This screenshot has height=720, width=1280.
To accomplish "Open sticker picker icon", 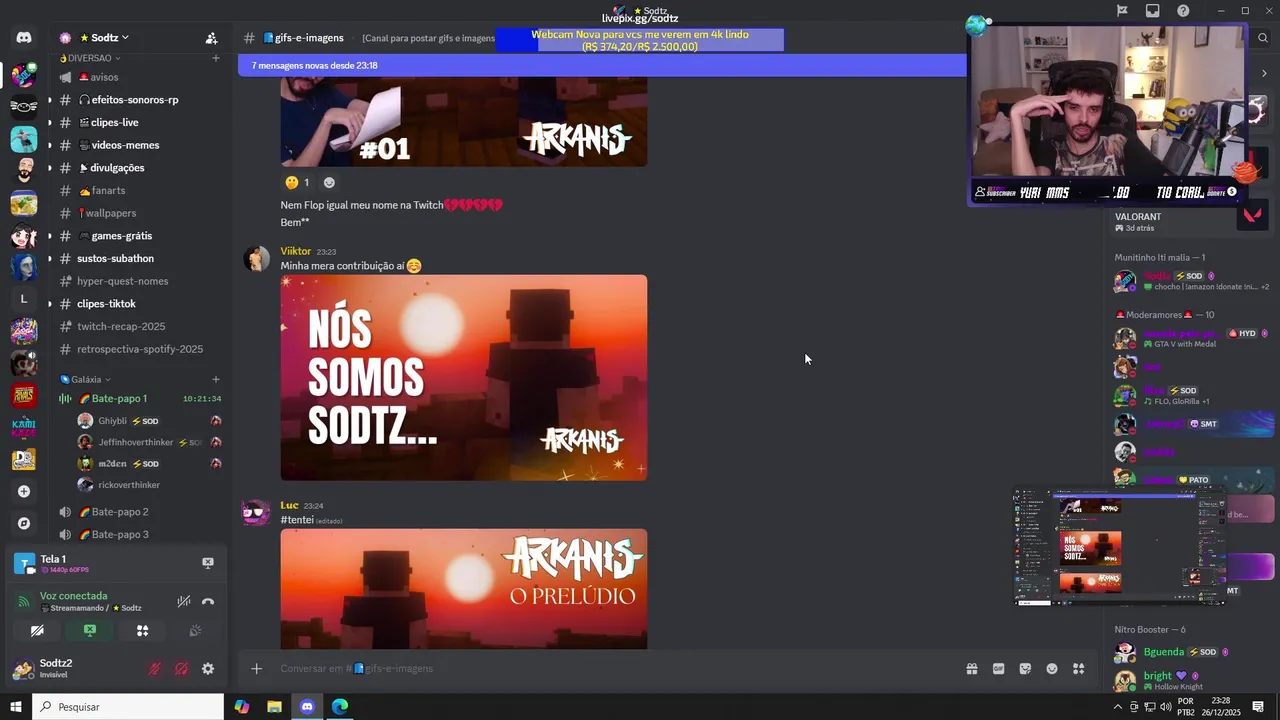I will (x=1025, y=669).
